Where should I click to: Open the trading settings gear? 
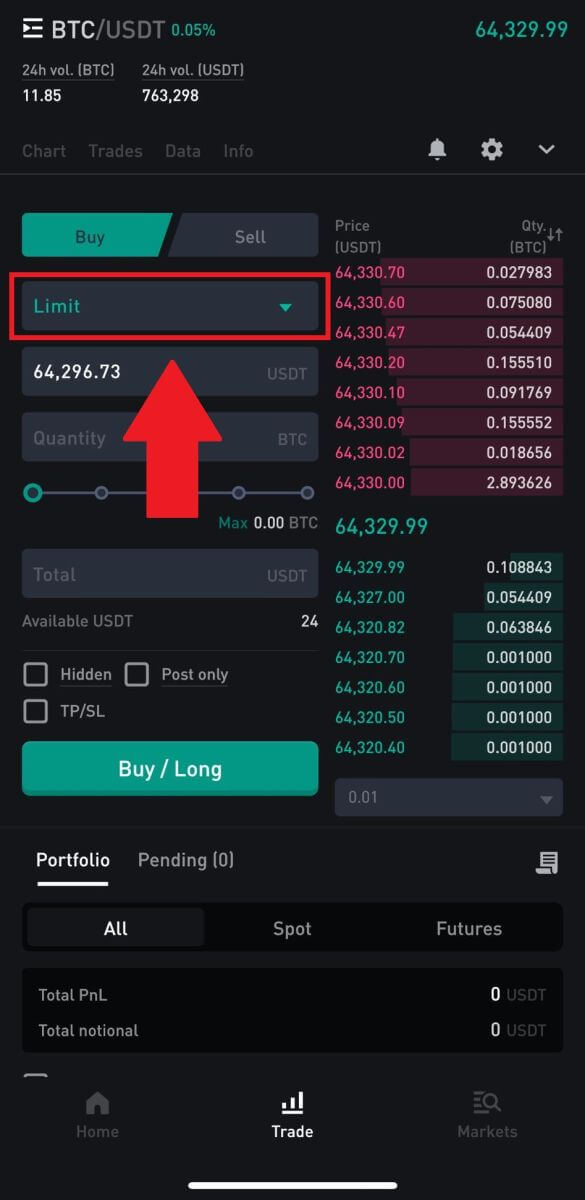pos(491,149)
